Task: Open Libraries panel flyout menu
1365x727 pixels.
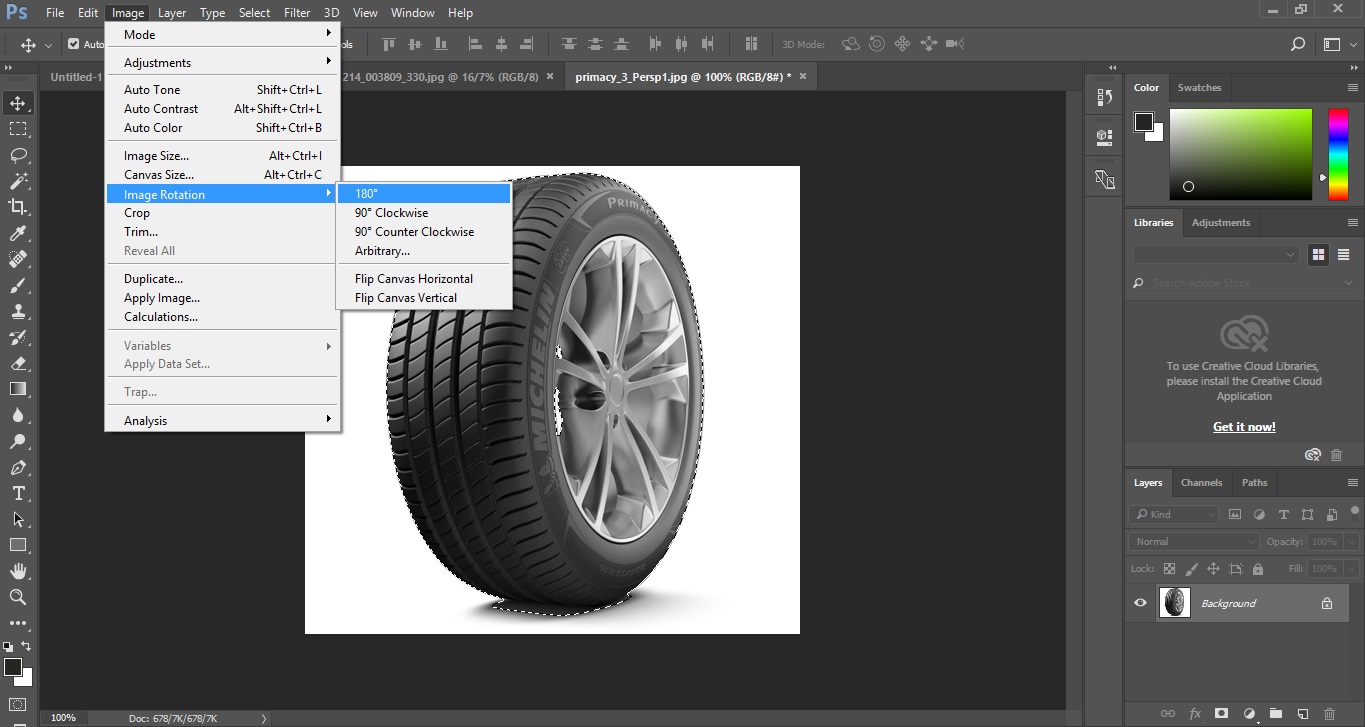Action: pos(1352,223)
